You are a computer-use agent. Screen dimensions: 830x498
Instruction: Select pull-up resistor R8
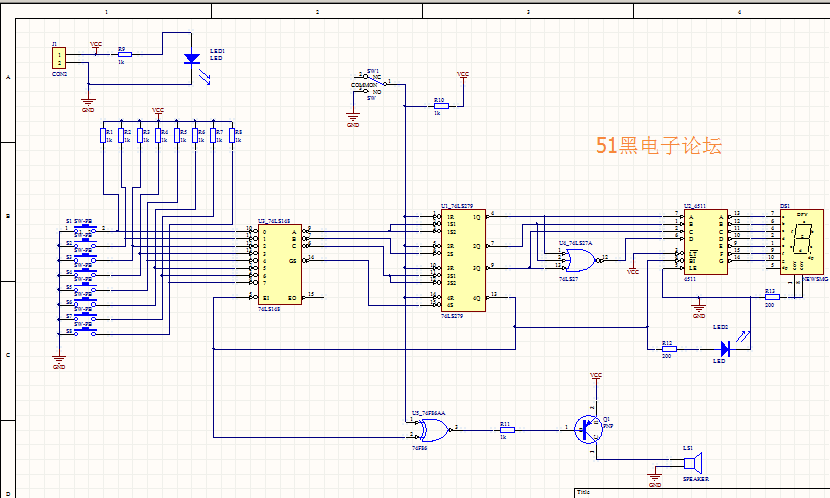coord(232,135)
